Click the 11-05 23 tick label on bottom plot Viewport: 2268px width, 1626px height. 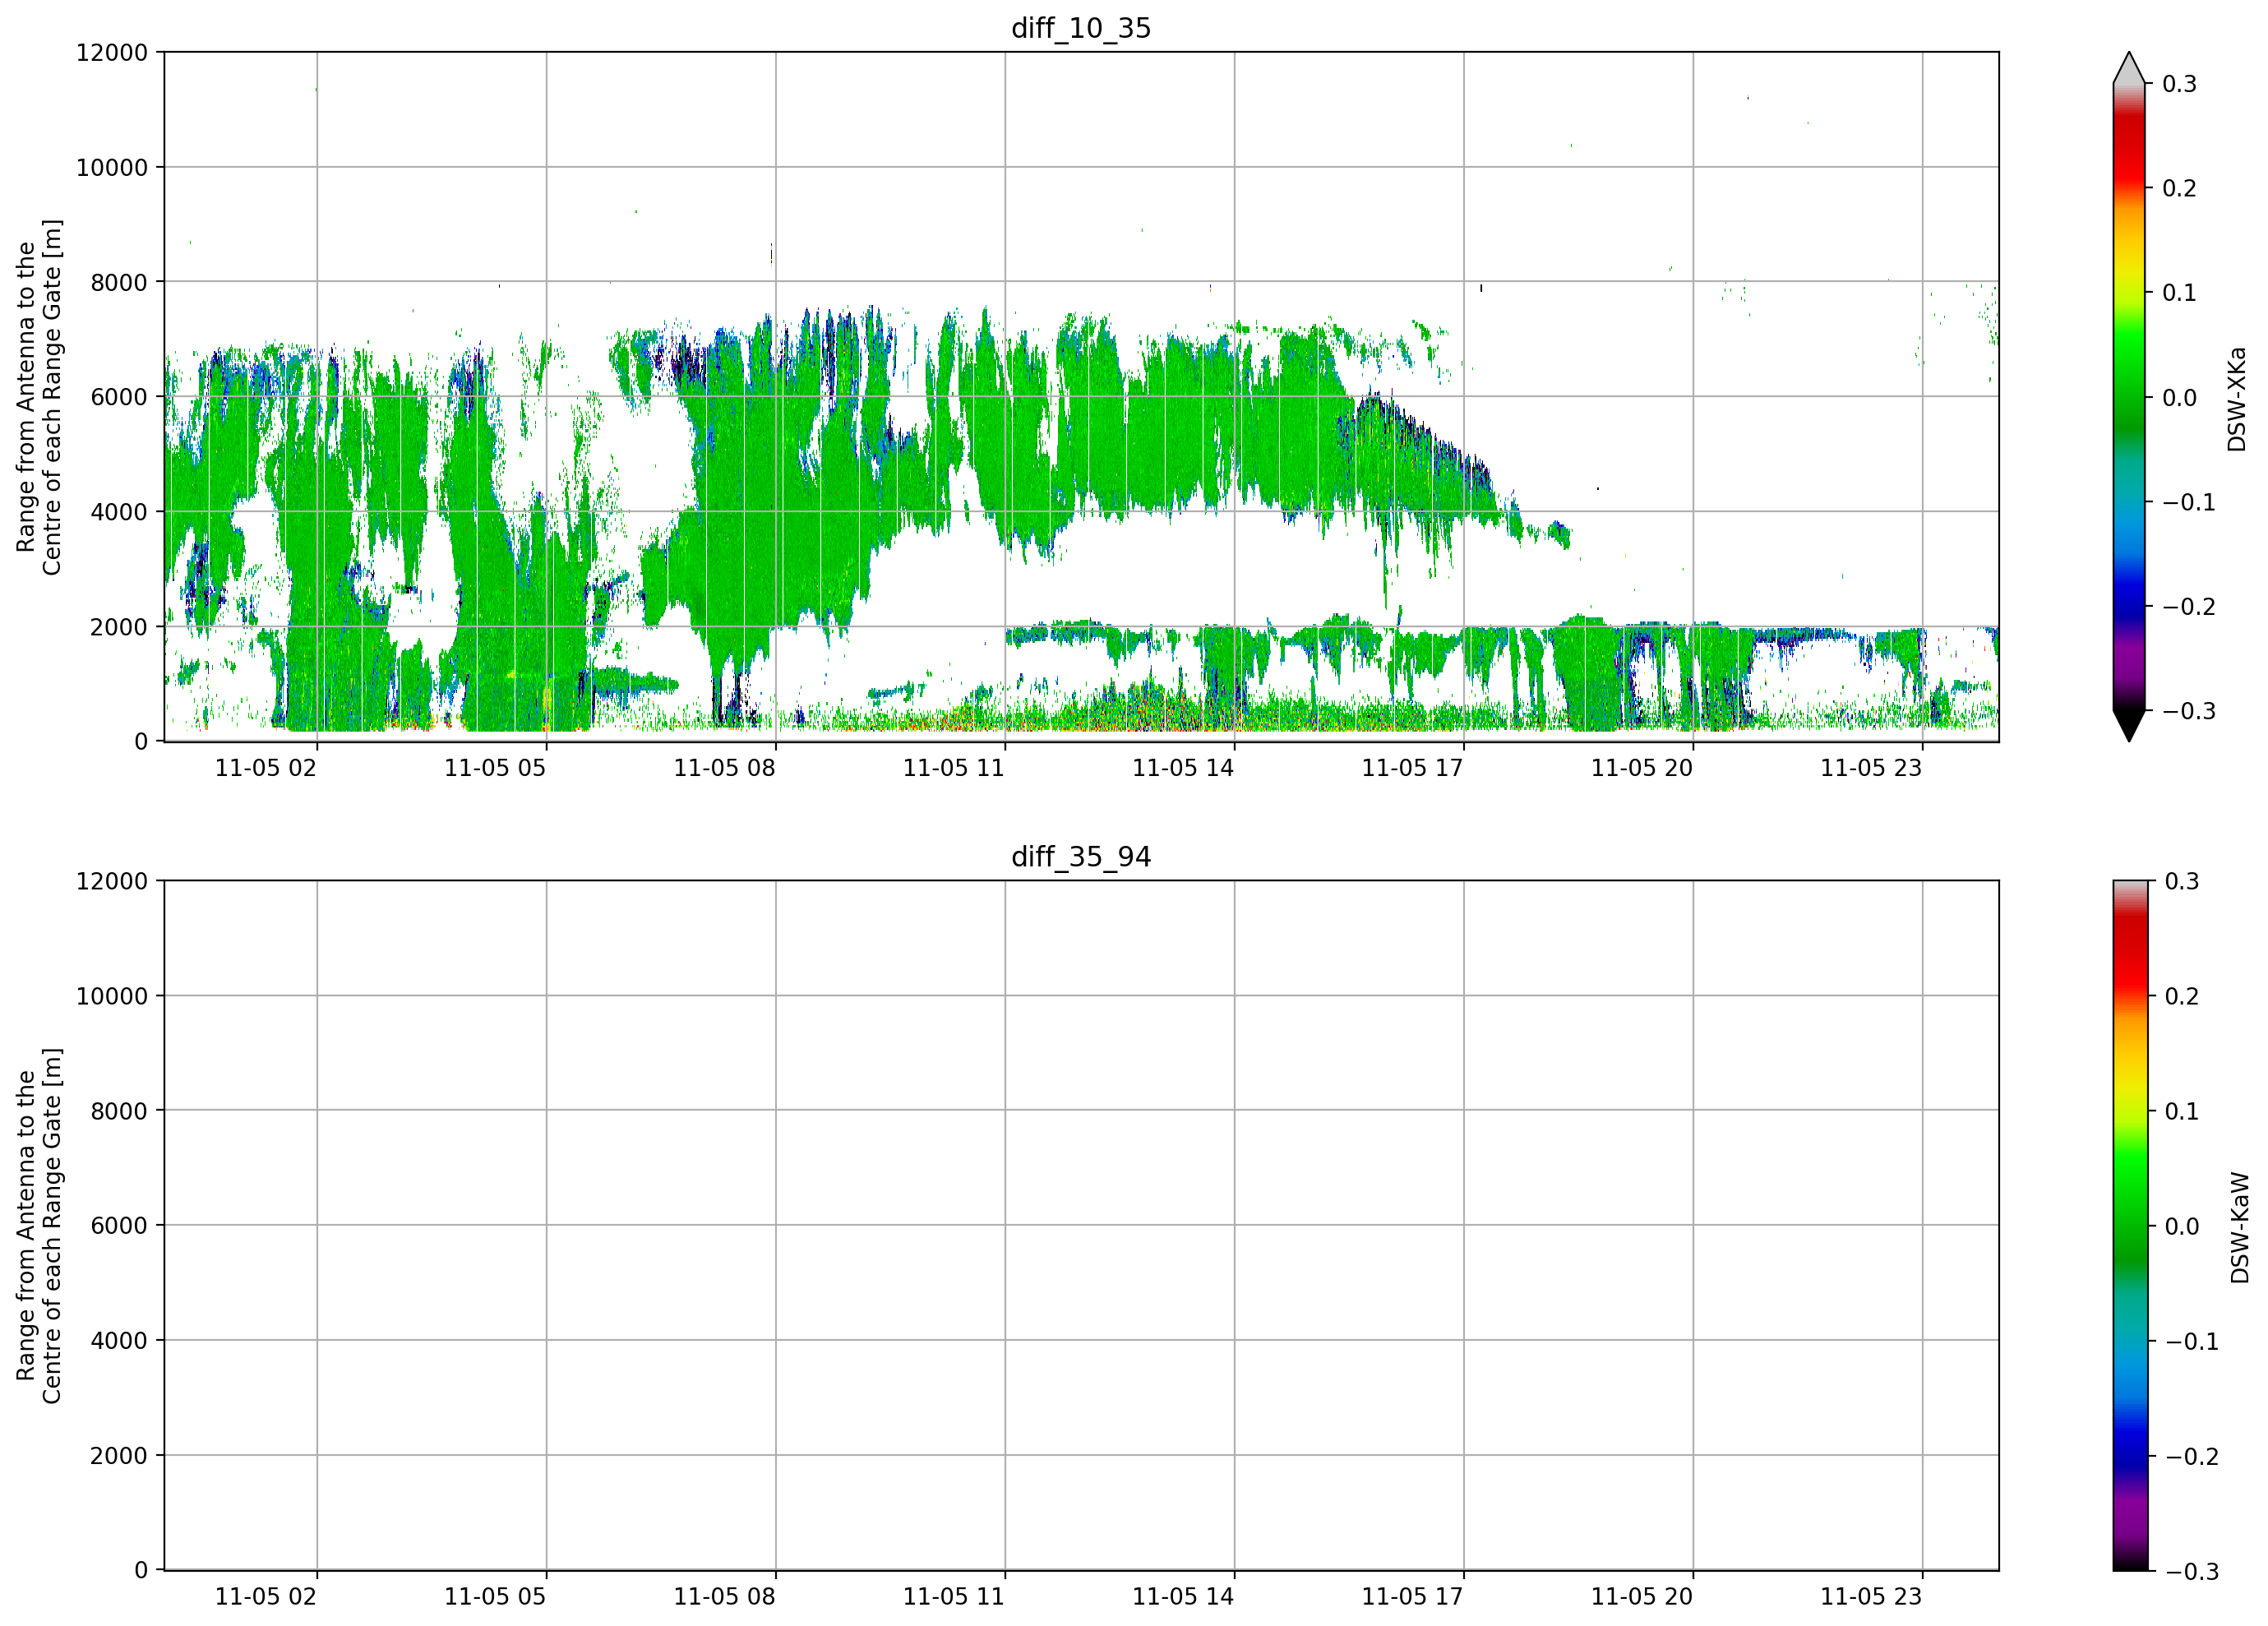click(1871, 1597)
